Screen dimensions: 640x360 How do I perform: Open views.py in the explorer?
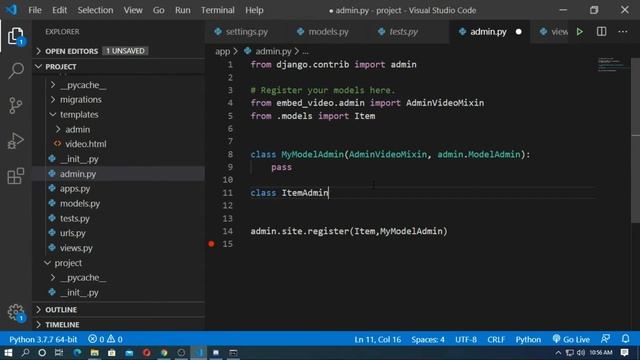(x=76, y=248)
